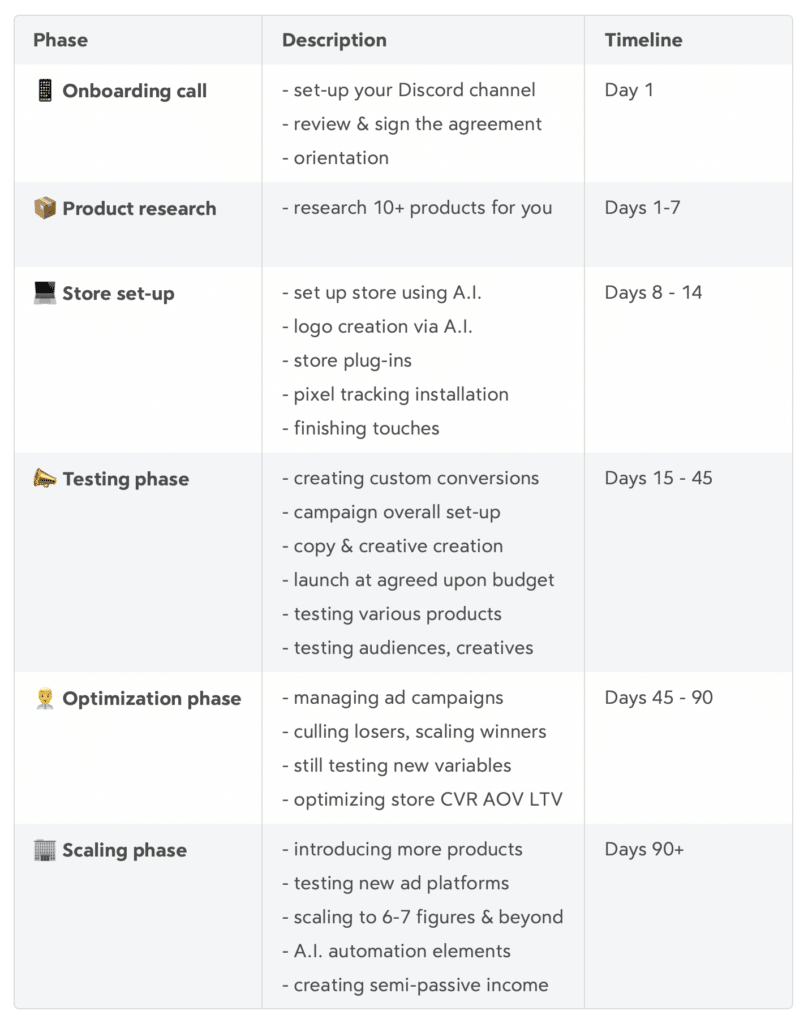Click the Timeline column header
Viewport: 808px width, 1024px height.
[x=643, y=41]
